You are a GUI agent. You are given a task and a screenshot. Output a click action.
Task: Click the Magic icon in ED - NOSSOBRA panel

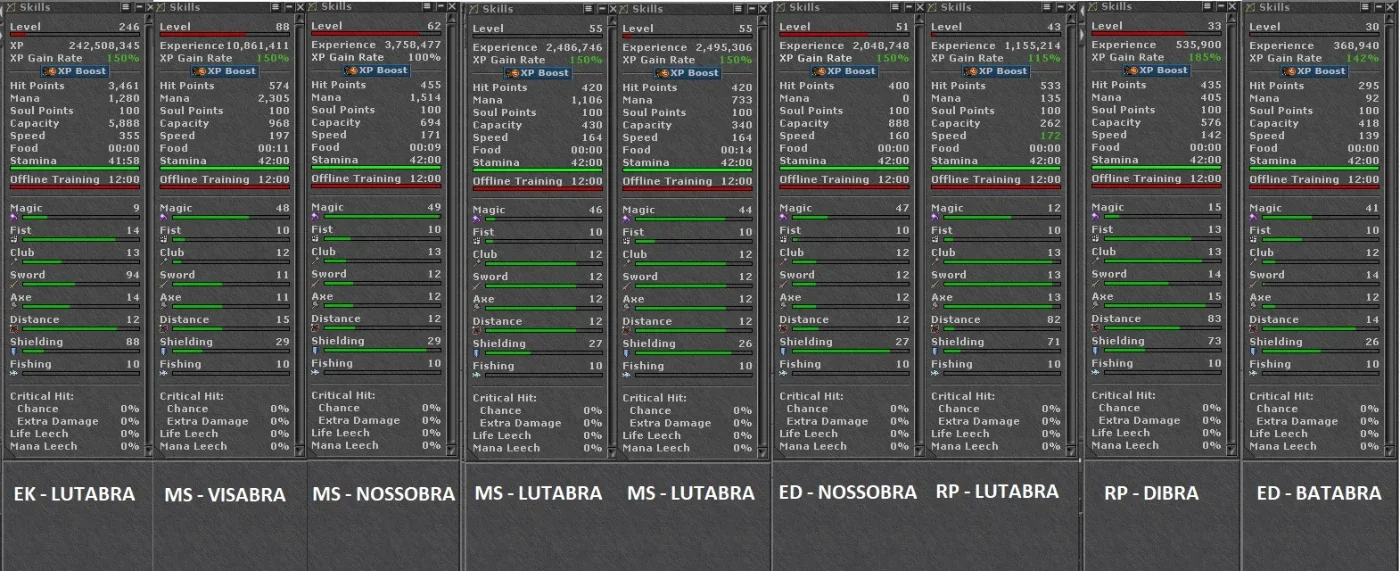783,217
